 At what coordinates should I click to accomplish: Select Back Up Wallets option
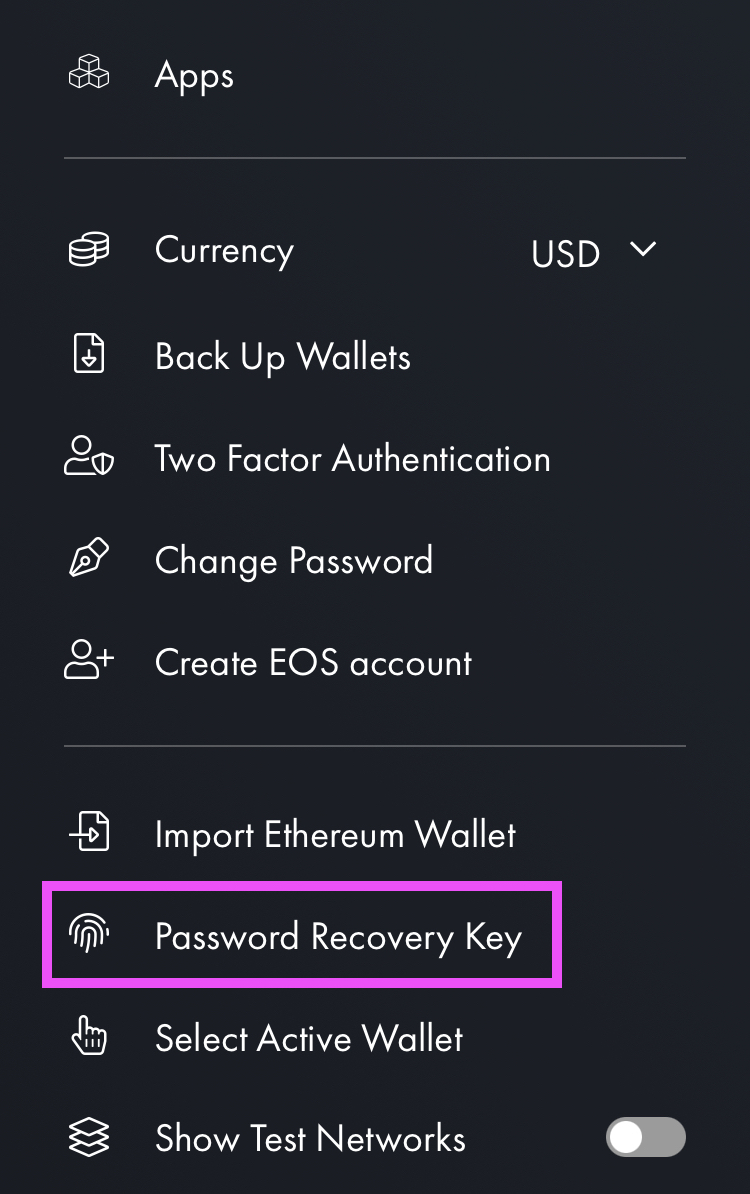375,356
